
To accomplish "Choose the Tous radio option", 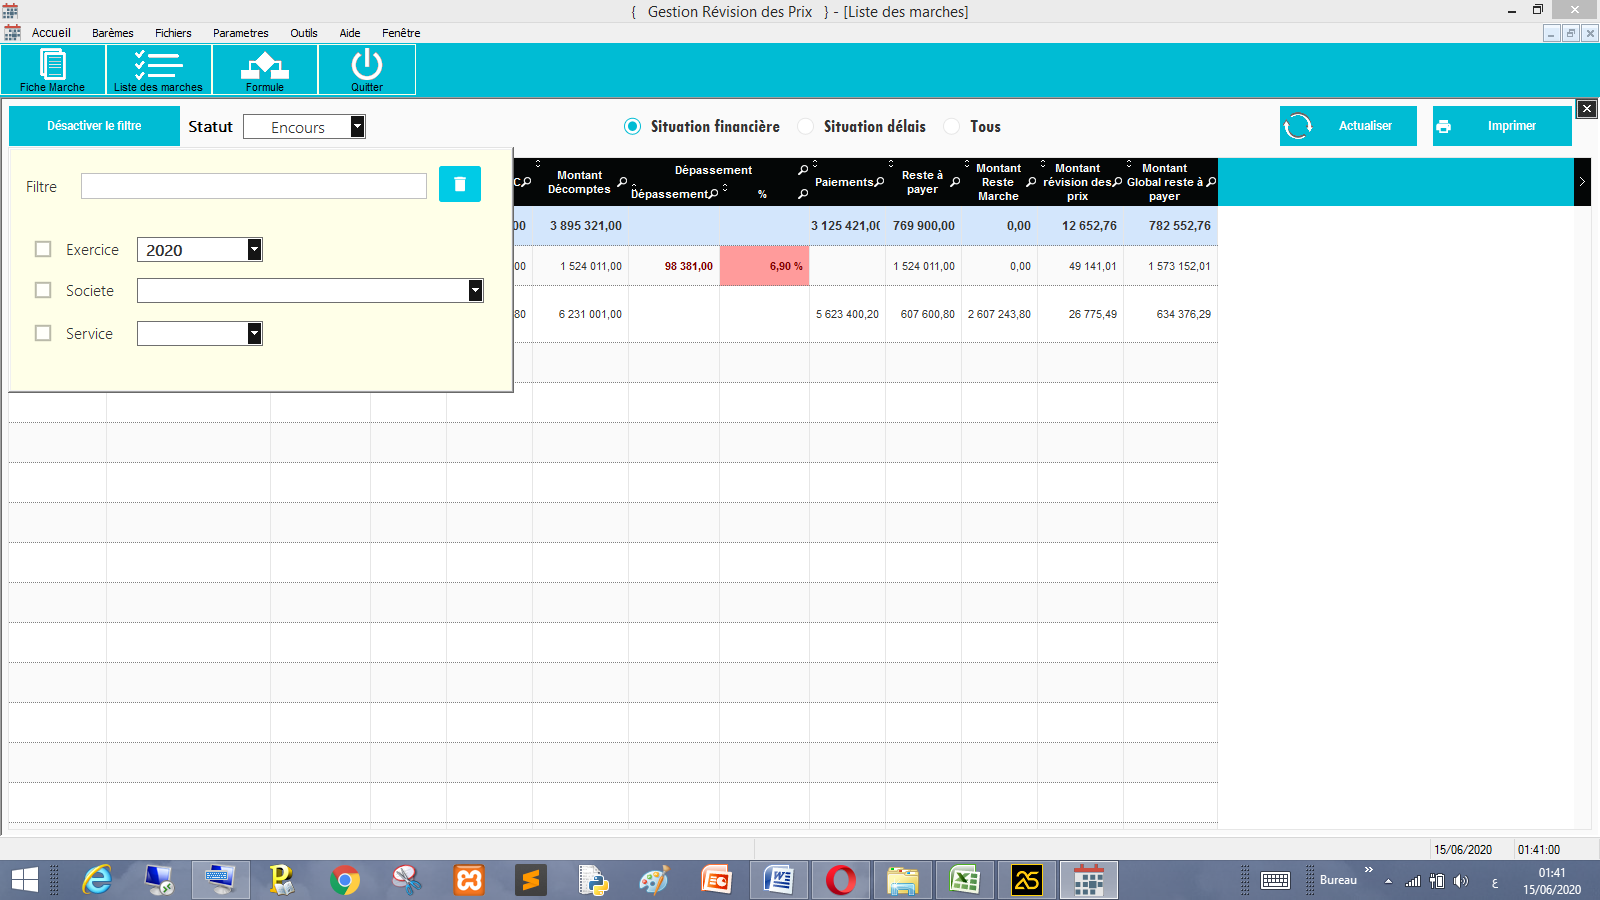I will click(952, 126).
